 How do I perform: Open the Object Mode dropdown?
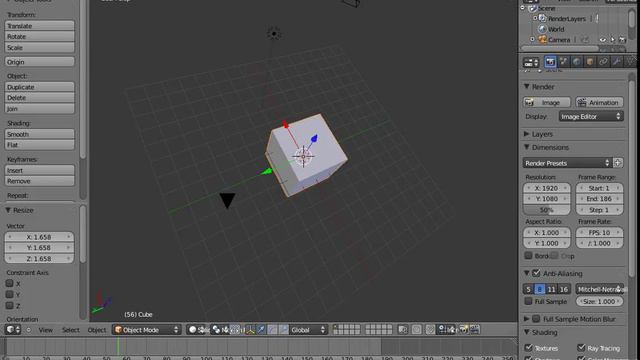[x=147, y=330]
